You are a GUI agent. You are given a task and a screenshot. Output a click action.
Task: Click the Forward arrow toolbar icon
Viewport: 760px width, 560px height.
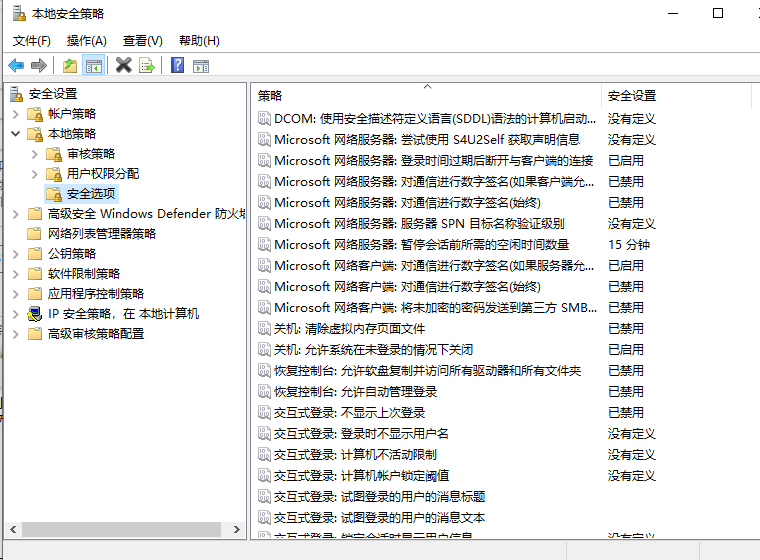pyautogui.click(x=39, y=65)
